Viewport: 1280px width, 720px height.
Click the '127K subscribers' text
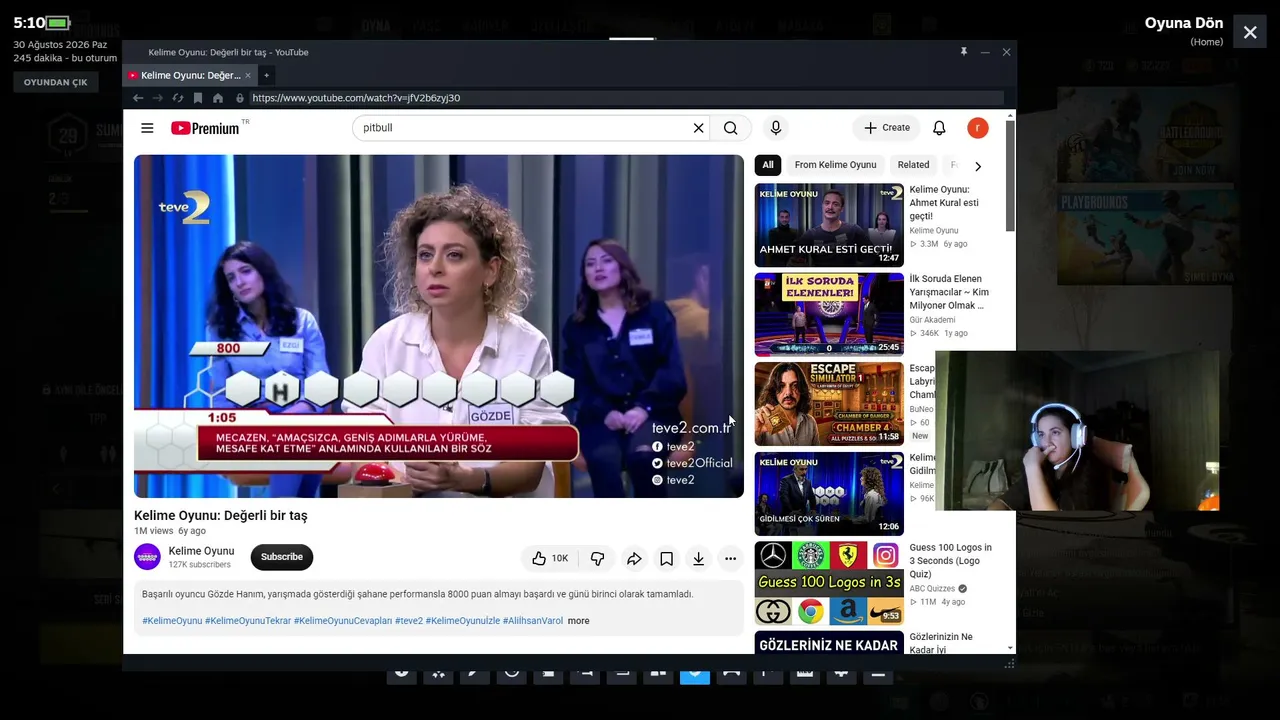click(200, 565)
